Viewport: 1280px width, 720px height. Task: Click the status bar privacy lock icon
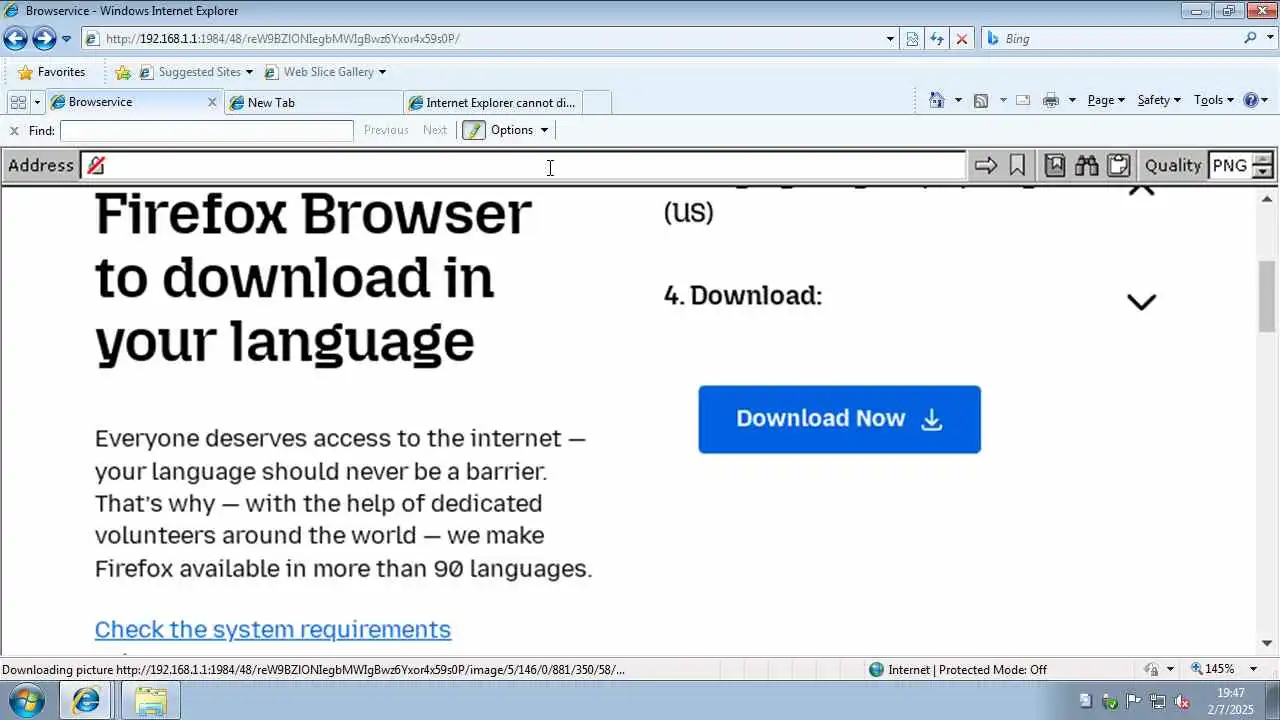tap(1152, 669)
